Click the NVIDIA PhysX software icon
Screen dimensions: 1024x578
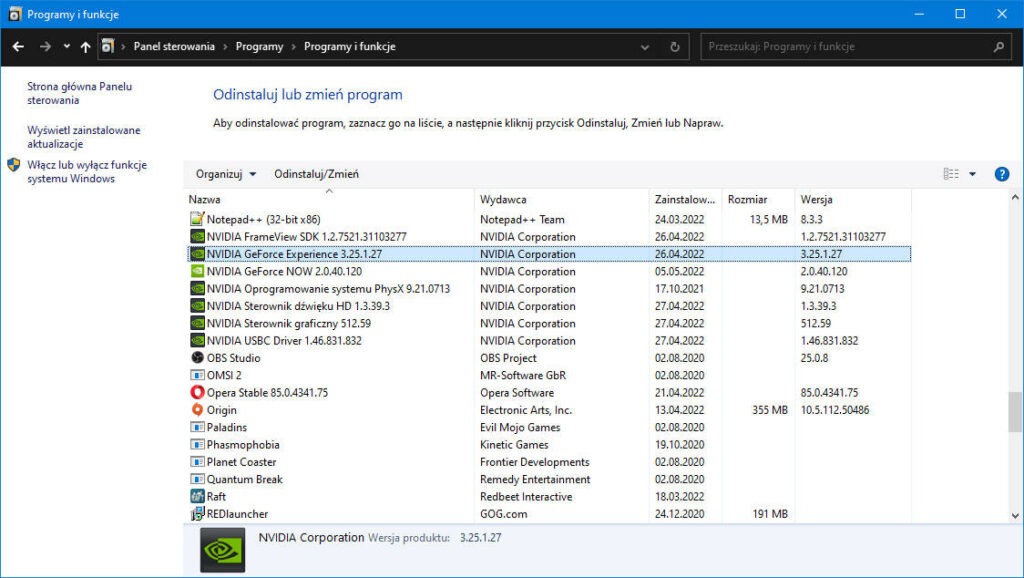click(x=197, y=288)
